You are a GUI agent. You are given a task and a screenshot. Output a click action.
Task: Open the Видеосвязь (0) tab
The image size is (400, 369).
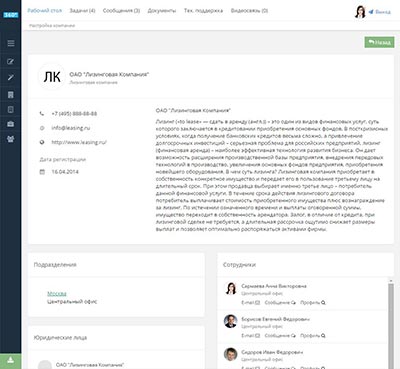pyautogui.click(x=249, y=11)
